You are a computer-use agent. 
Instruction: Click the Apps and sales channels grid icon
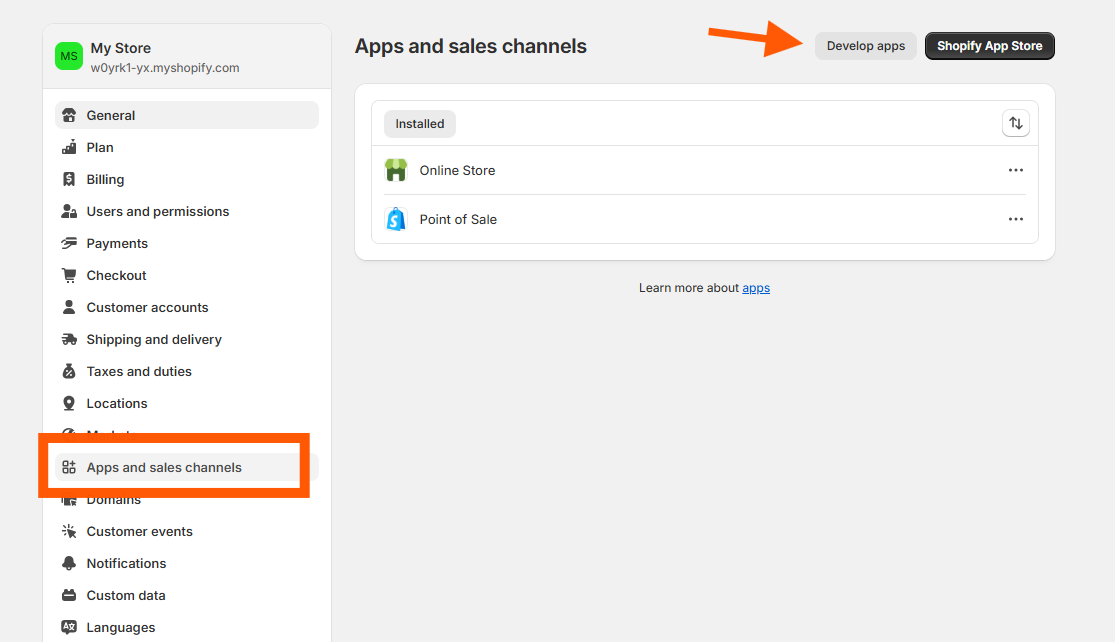[x=69, y=467]
